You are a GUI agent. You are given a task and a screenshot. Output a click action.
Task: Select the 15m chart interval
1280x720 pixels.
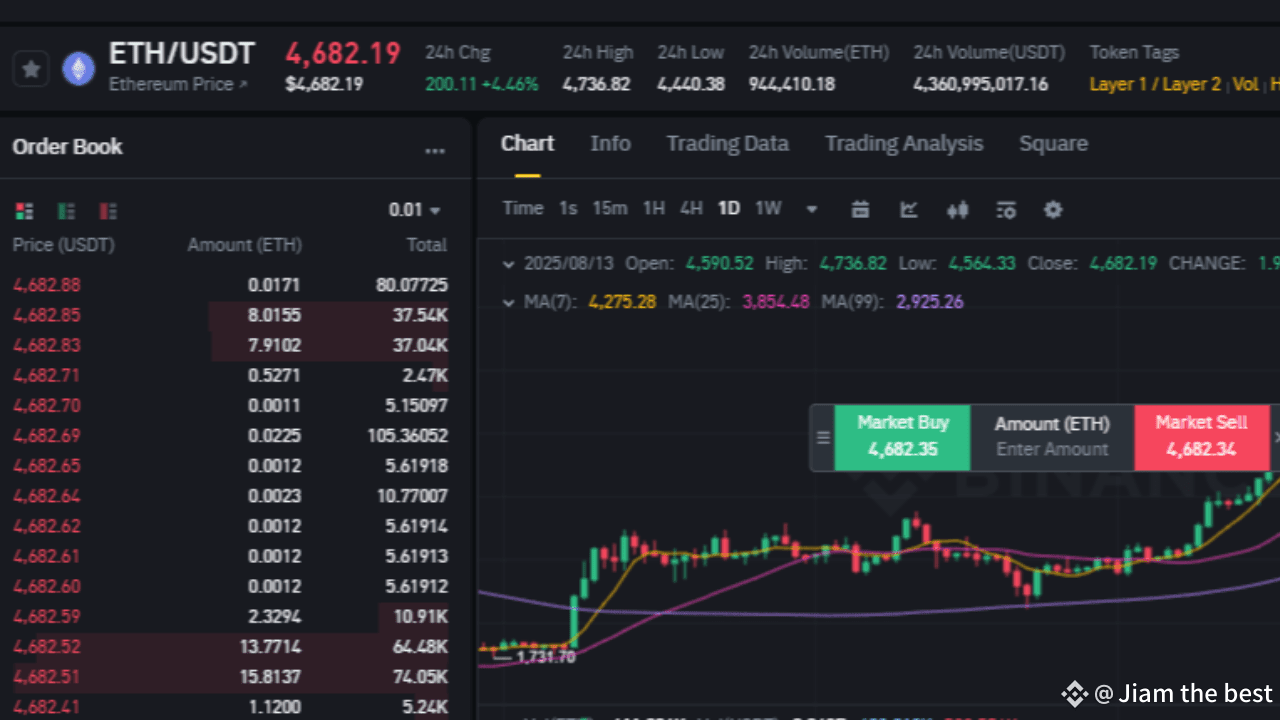click(x=610, y=208)
